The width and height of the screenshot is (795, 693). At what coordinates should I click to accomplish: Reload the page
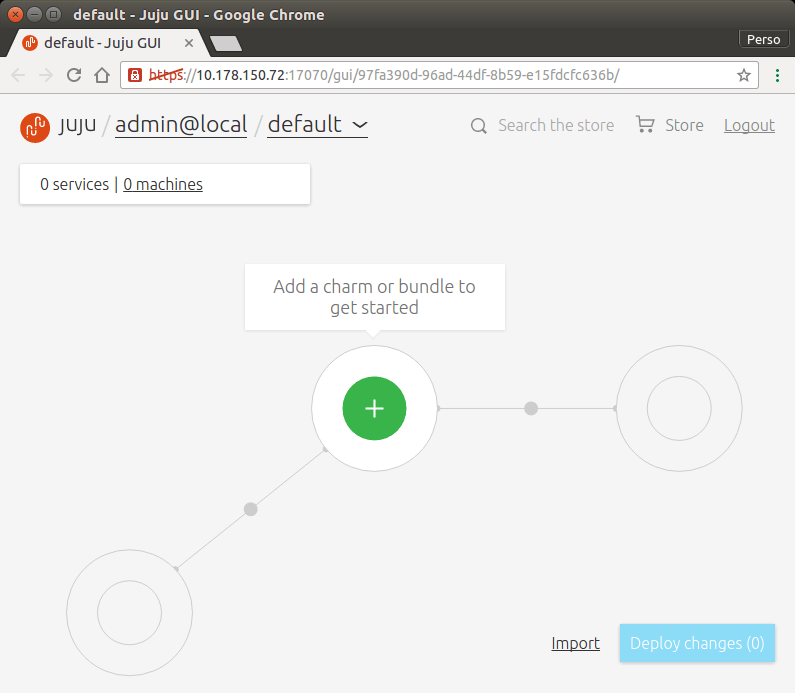pos(74,75)
